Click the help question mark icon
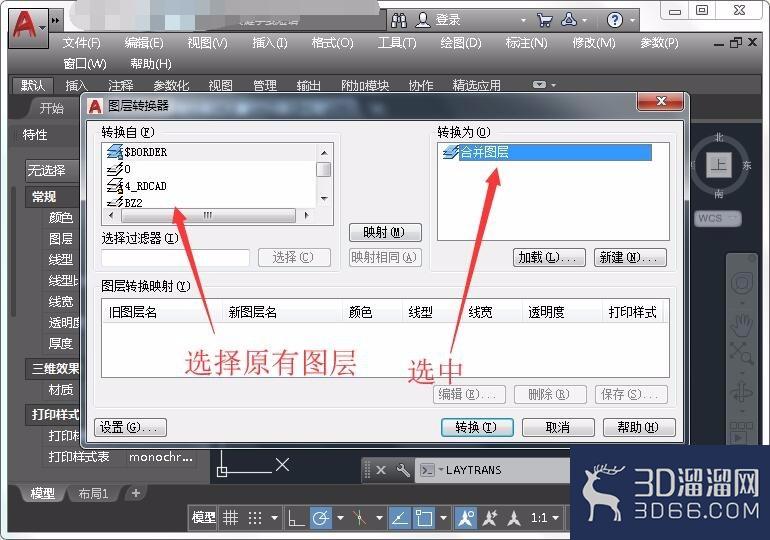Screen dimensions: 770x540 615,20
